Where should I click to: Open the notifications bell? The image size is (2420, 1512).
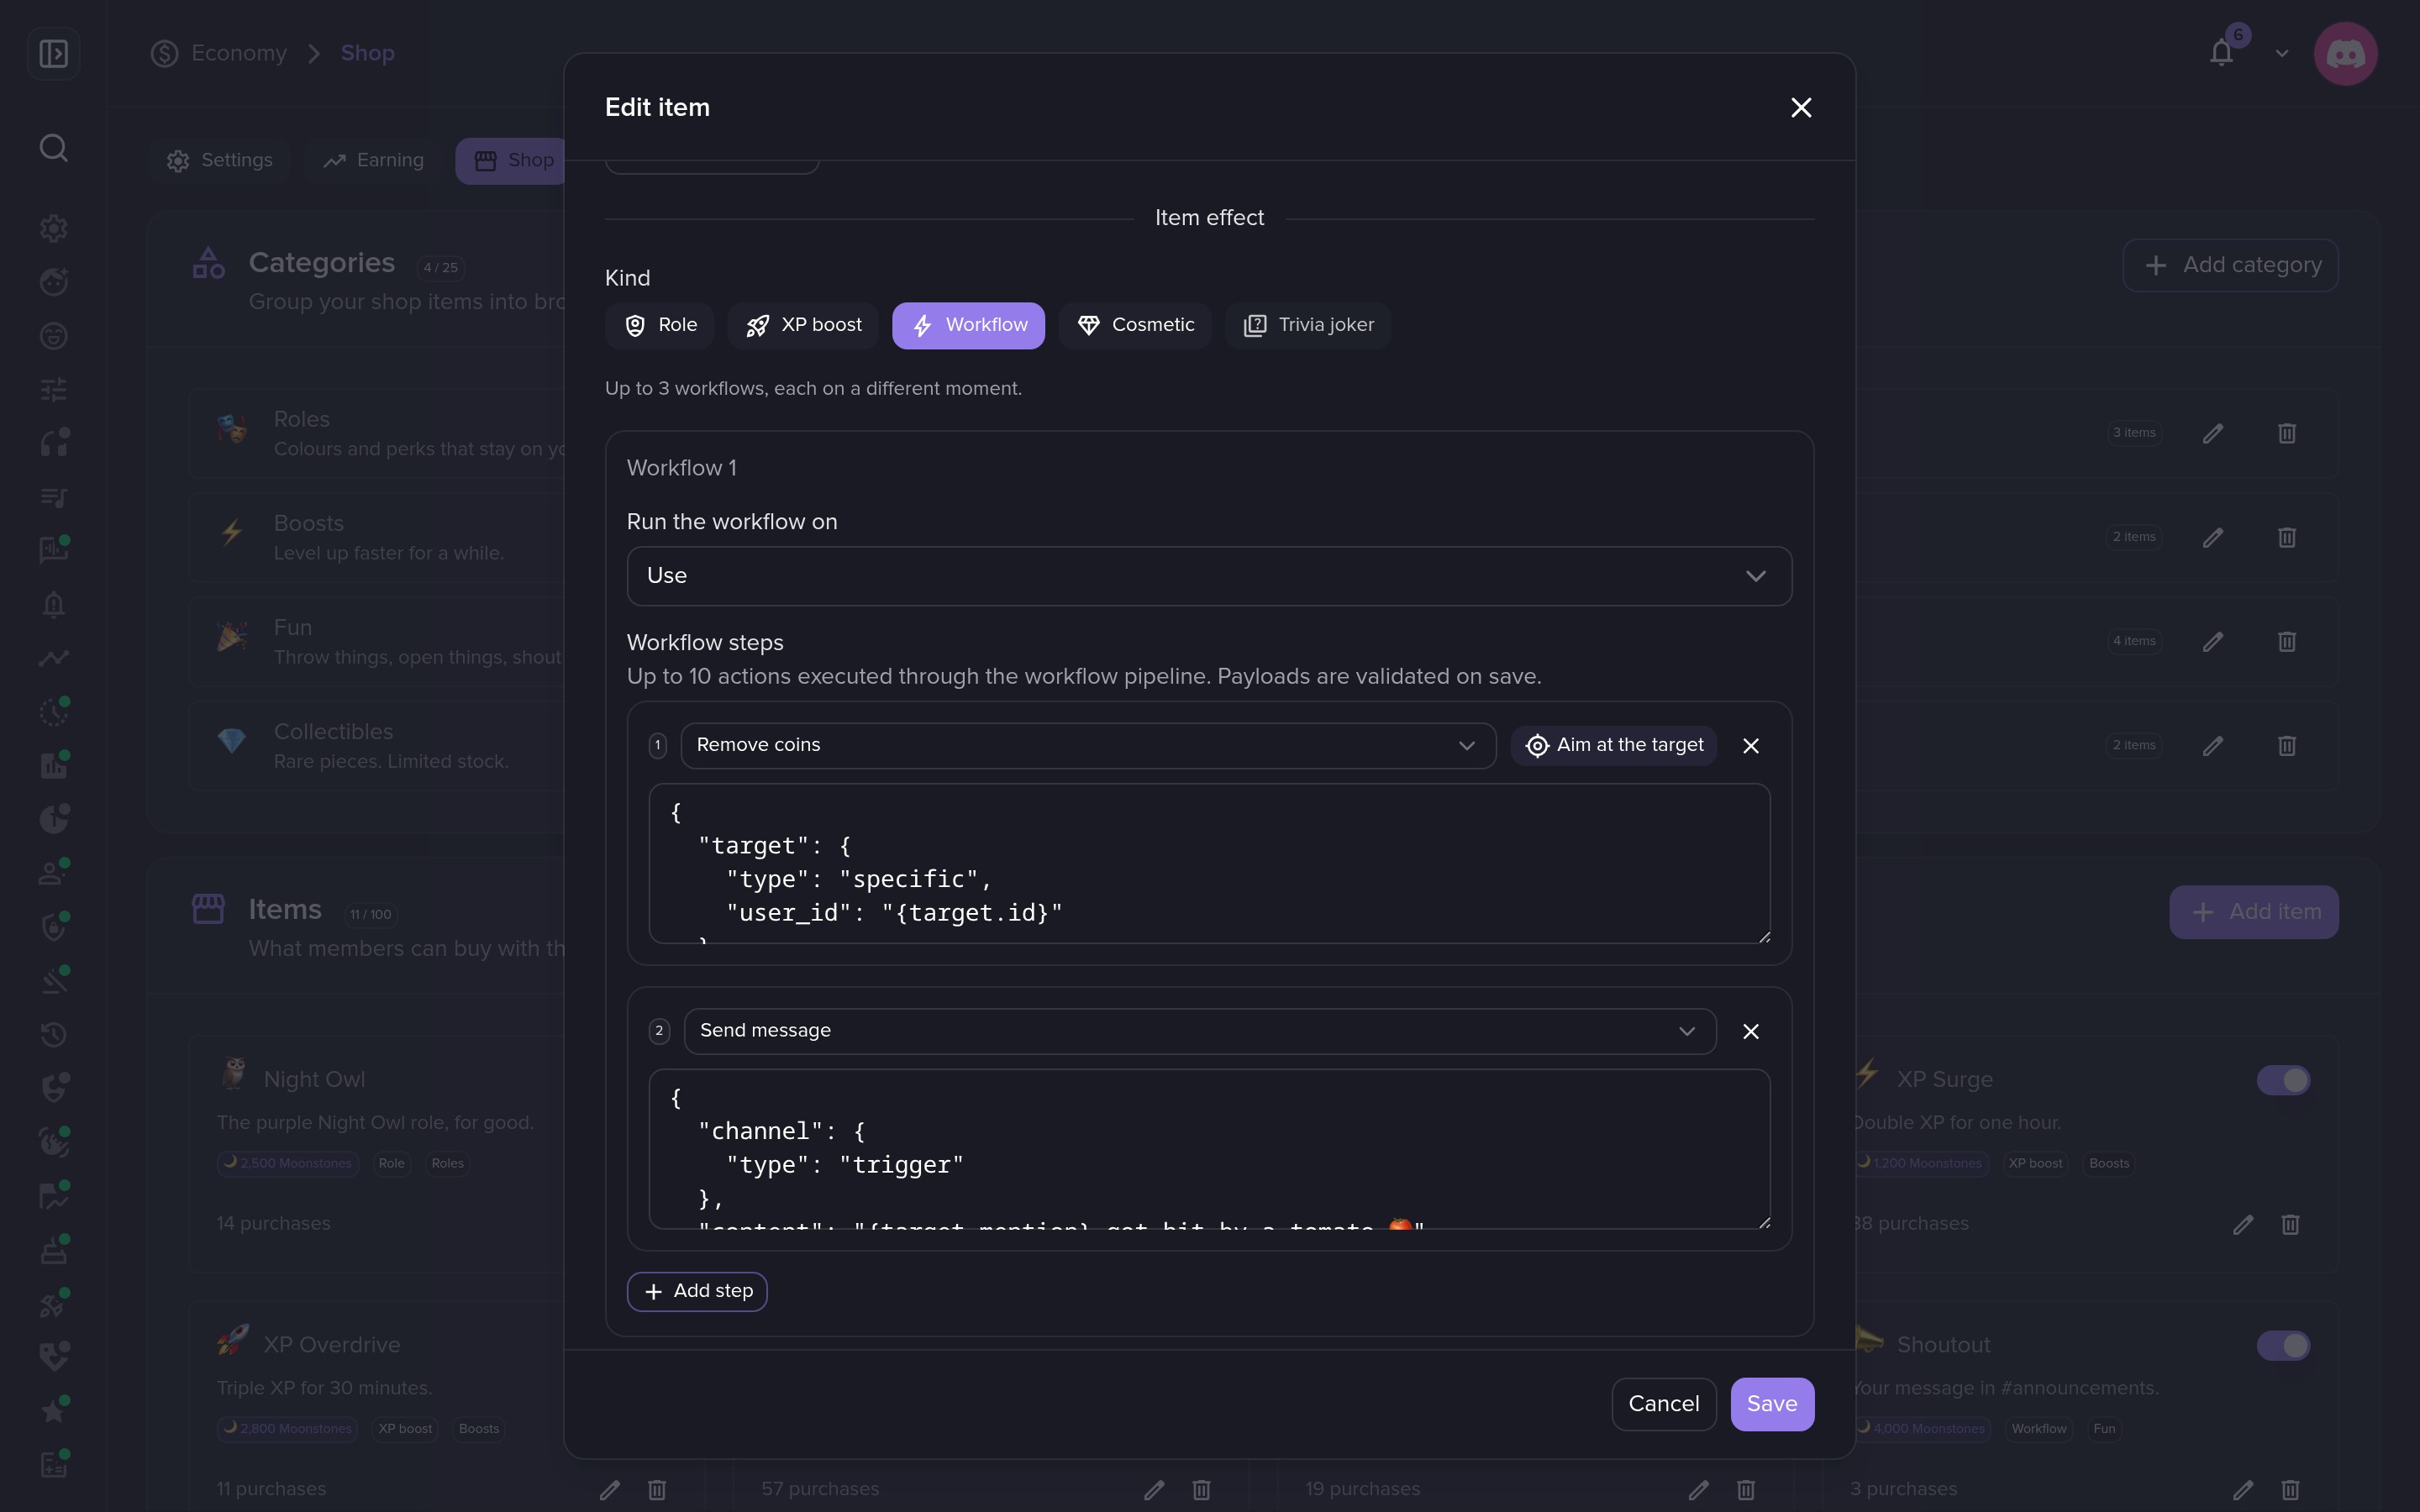2221,53
